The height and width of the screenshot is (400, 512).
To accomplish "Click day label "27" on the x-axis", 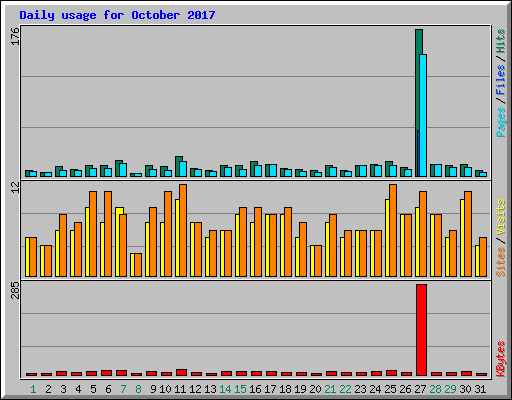I will pyautogui.click(x=420, y=389).
